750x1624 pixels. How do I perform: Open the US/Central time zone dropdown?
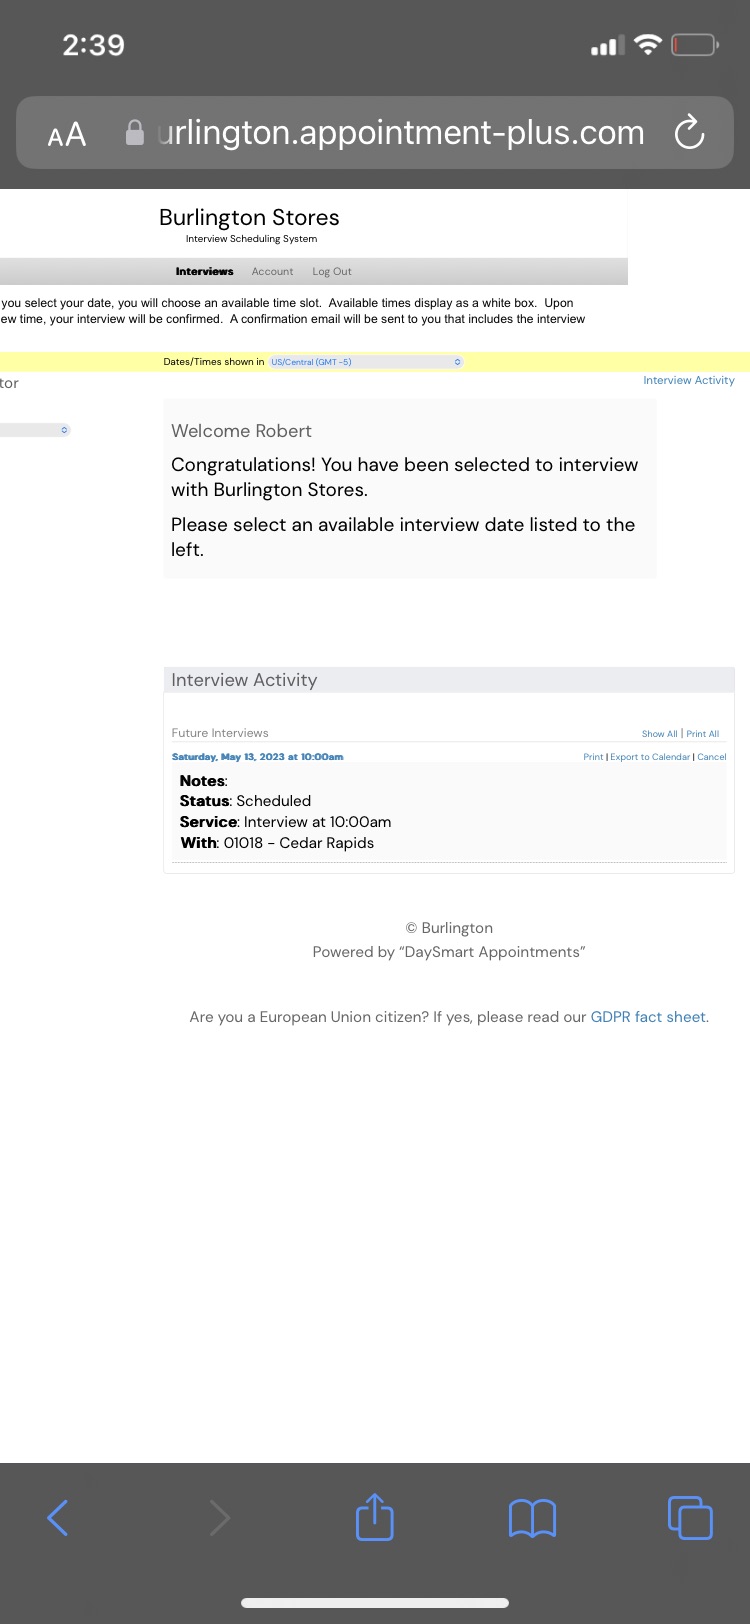[366, 362]
